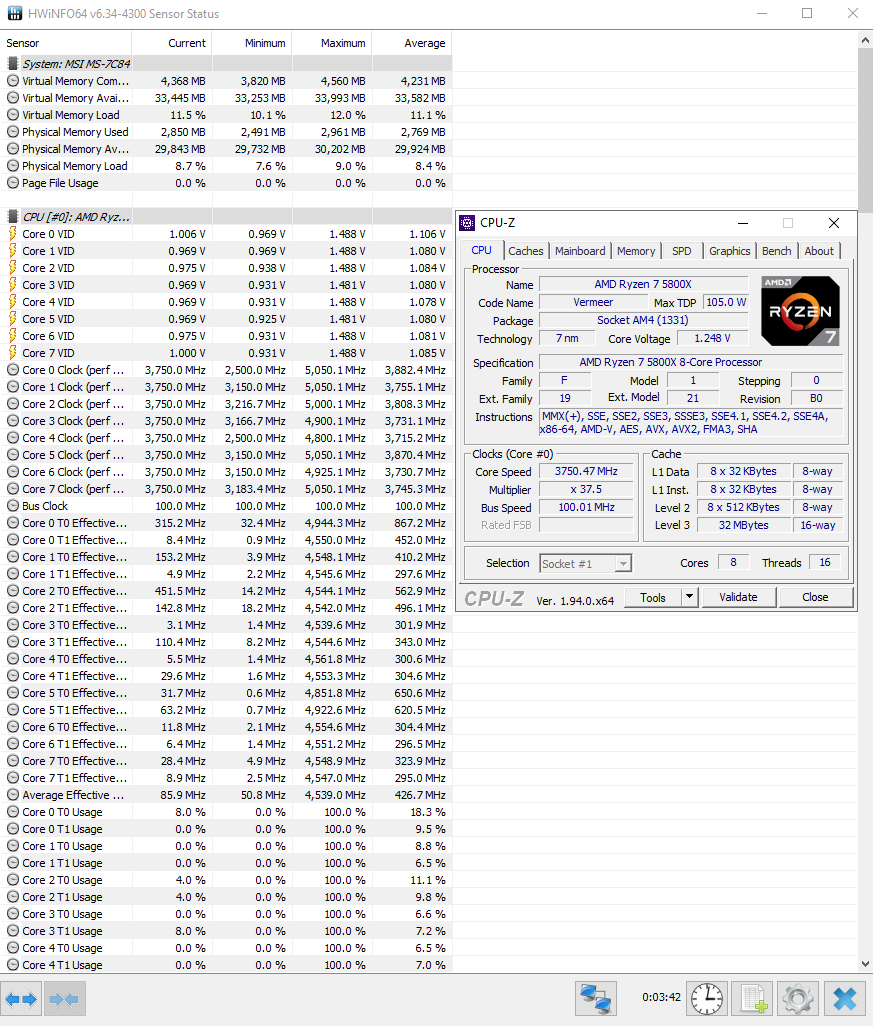This screenshot has width=873, height=1026.
Task: Click the Max TDP 105.0 W value
Action: [x=726, y=302]
